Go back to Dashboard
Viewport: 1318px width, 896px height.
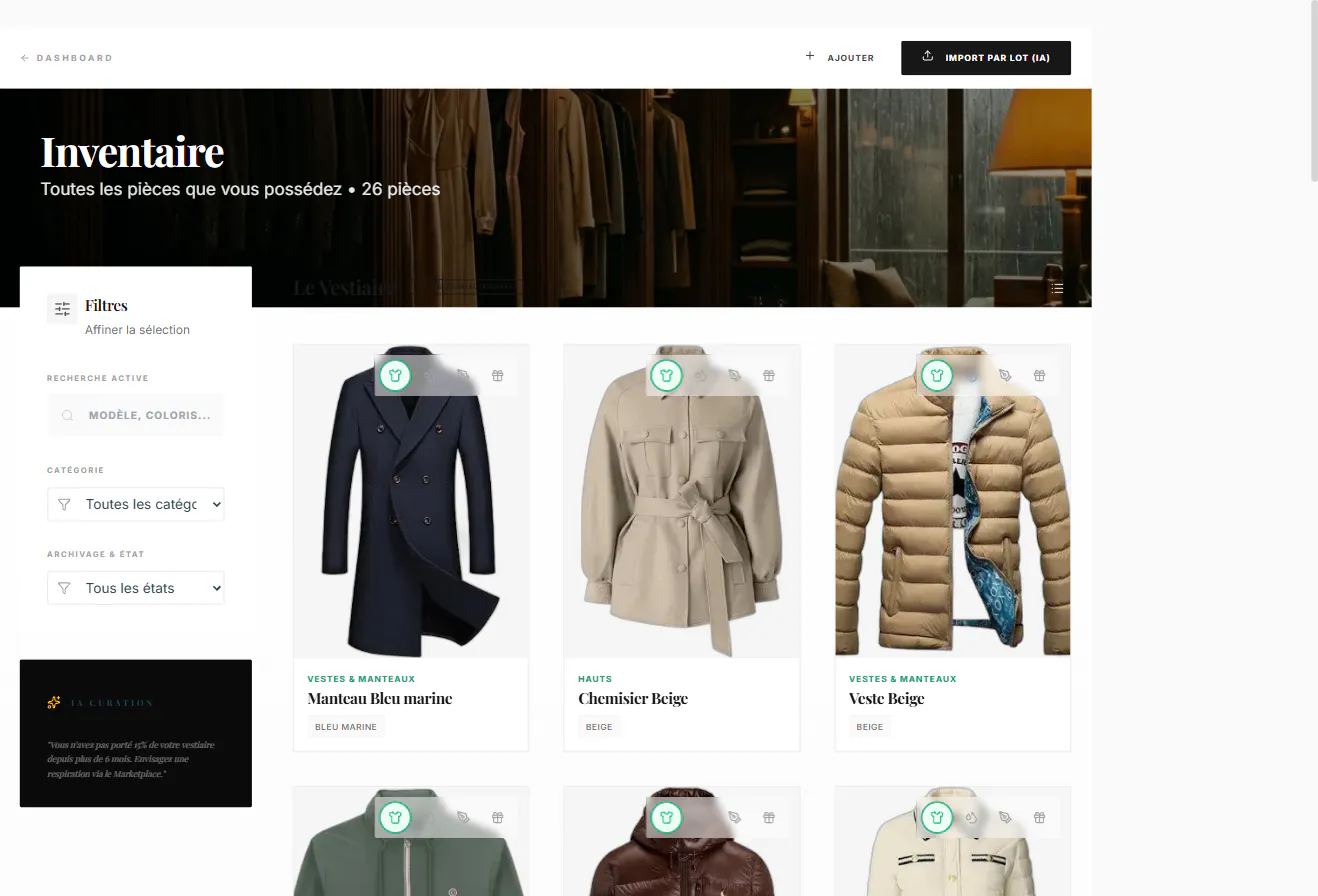point(67,58)
